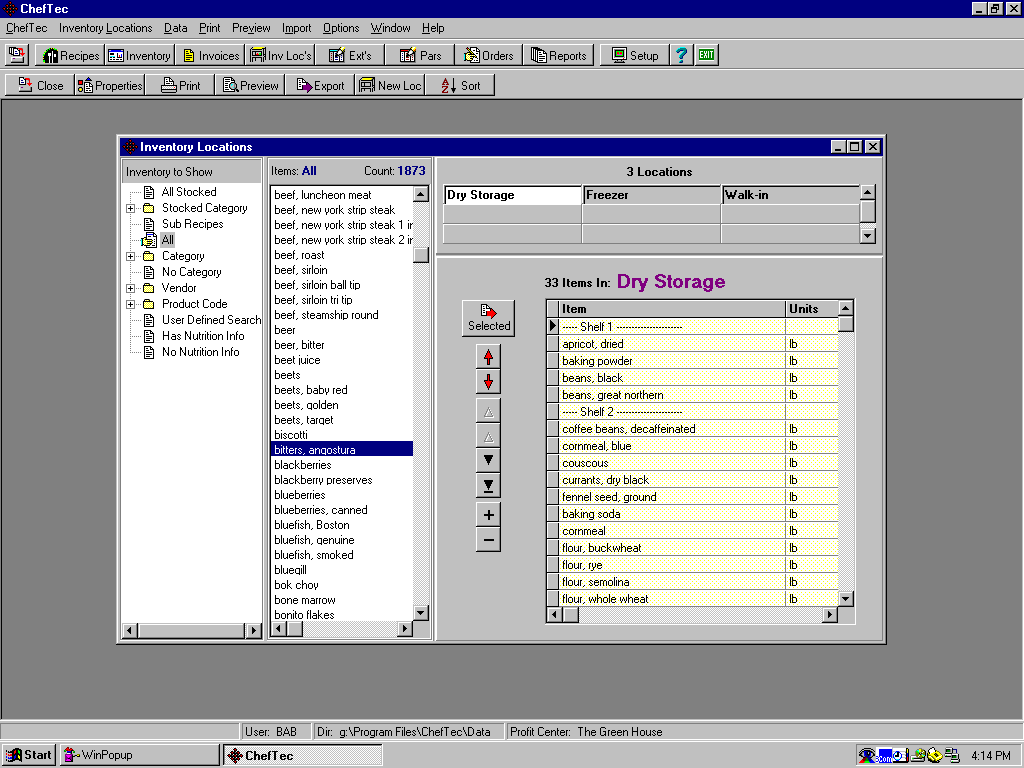Expand the Product Code tree node
The height and width of the screenshot is (768, 1024).
pos(131,303)
